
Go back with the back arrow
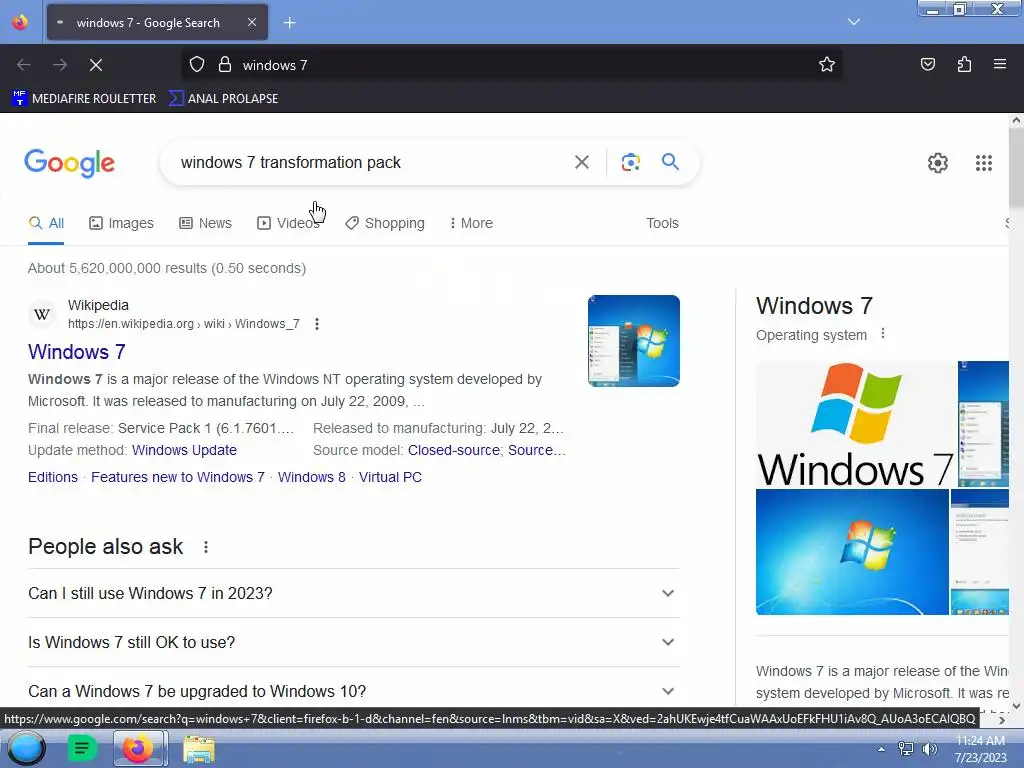tap(24, 65)
